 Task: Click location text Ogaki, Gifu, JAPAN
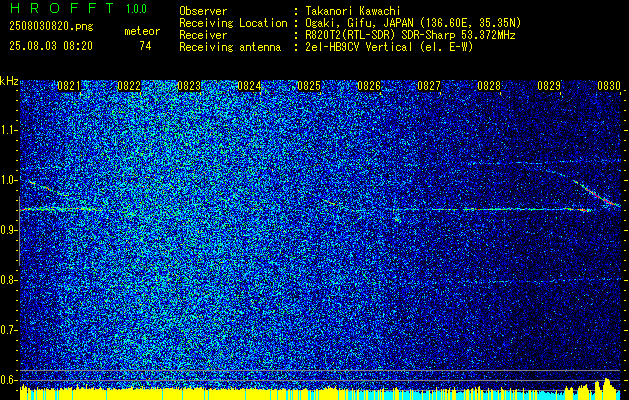[x=359, y=23]
